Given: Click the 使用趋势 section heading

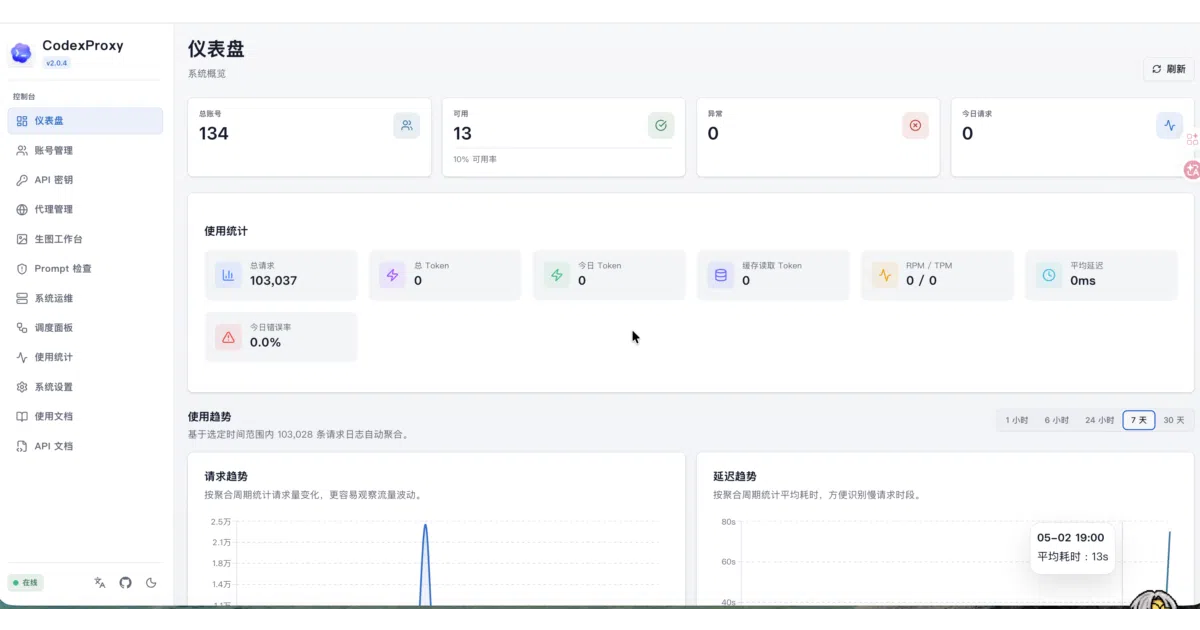Looking at the screenshot, I should 210,416.
